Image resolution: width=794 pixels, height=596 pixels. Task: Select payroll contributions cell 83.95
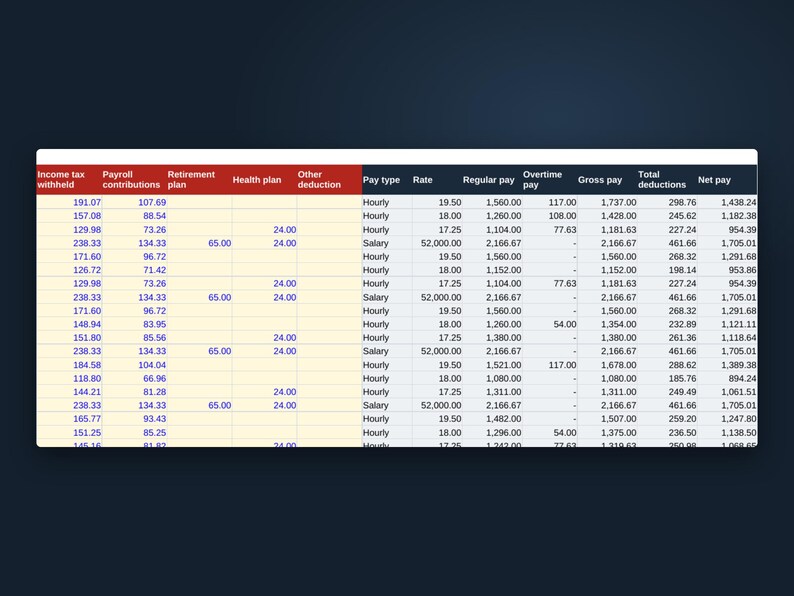coord(134,324)
